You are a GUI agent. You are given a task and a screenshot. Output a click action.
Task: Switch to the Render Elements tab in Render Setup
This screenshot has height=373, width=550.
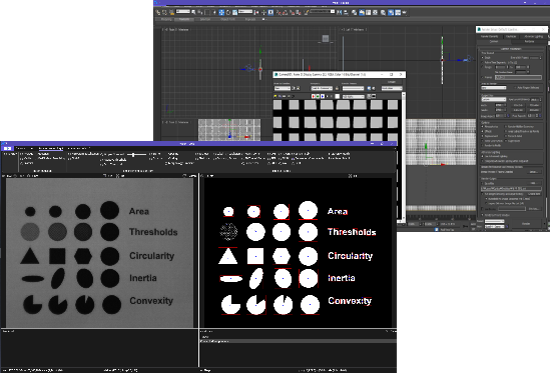coord(489,36)
